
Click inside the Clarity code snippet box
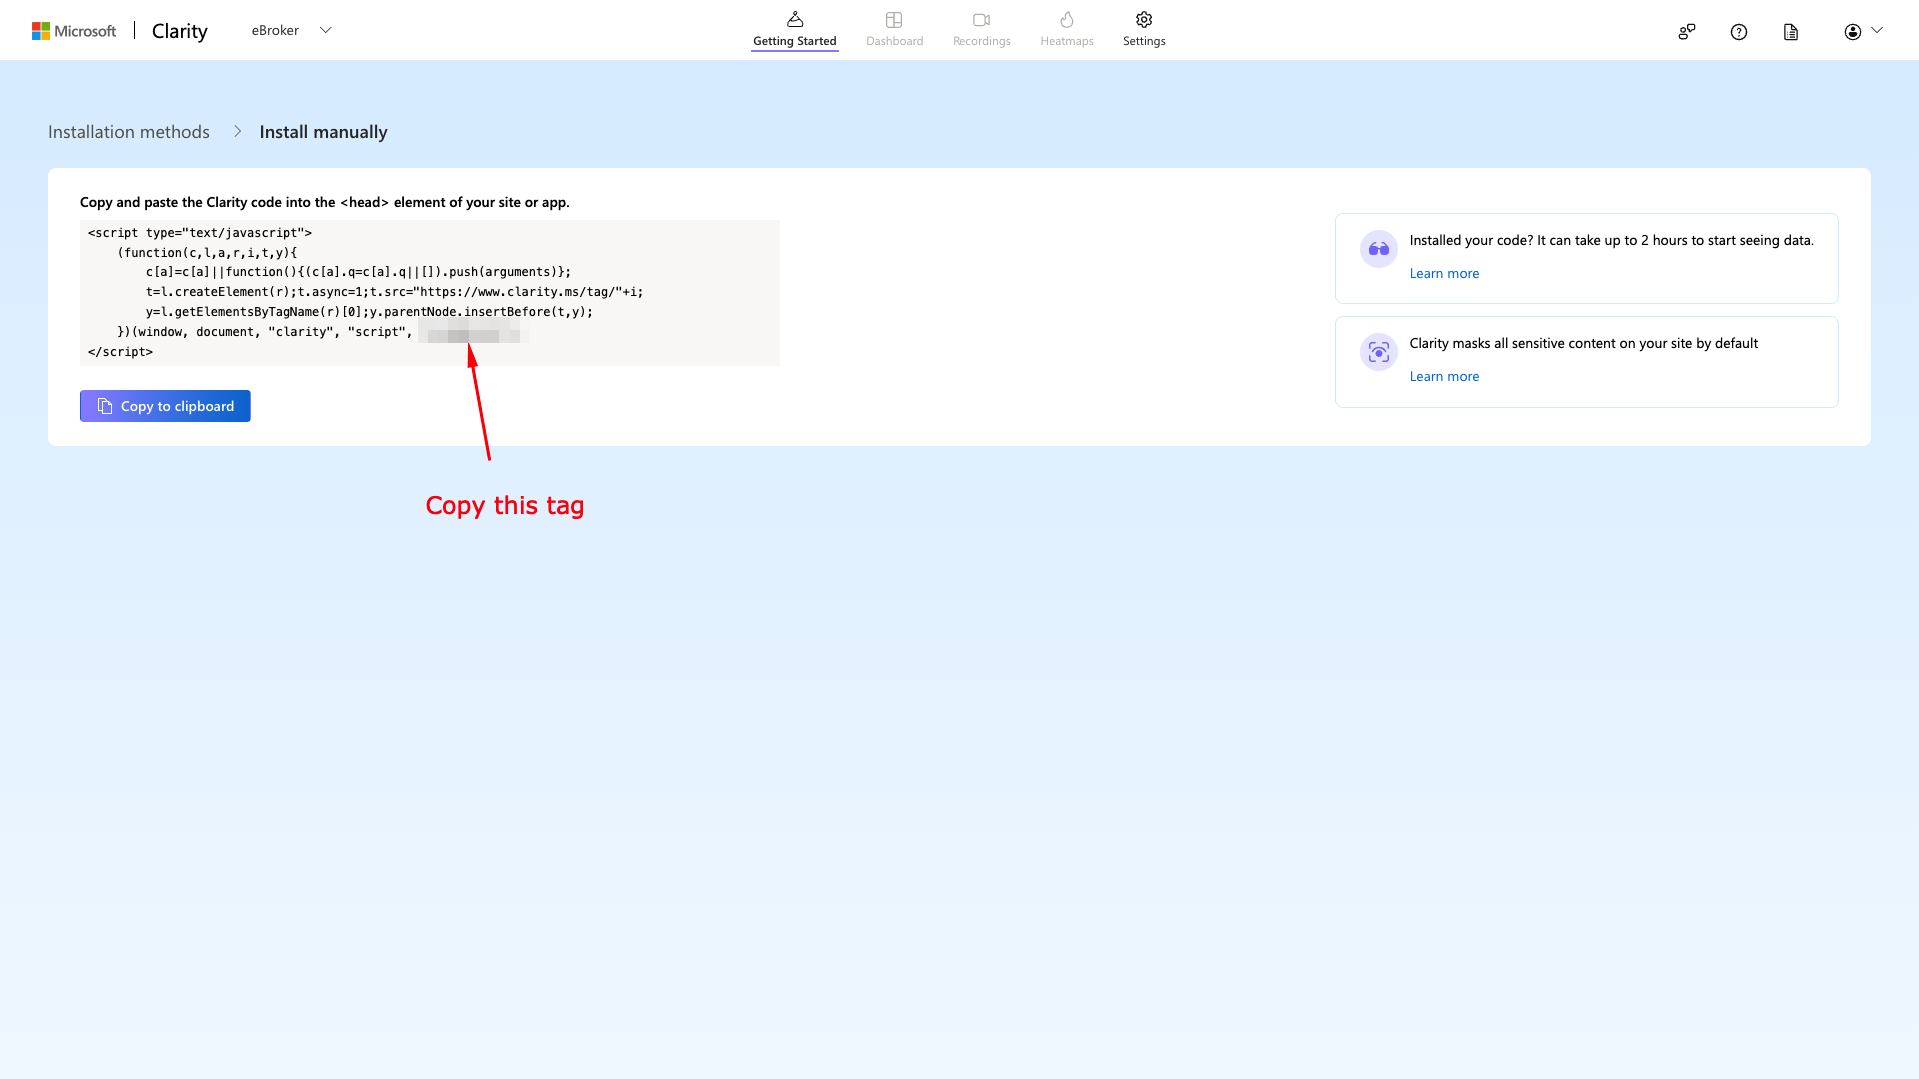point(430,293)
